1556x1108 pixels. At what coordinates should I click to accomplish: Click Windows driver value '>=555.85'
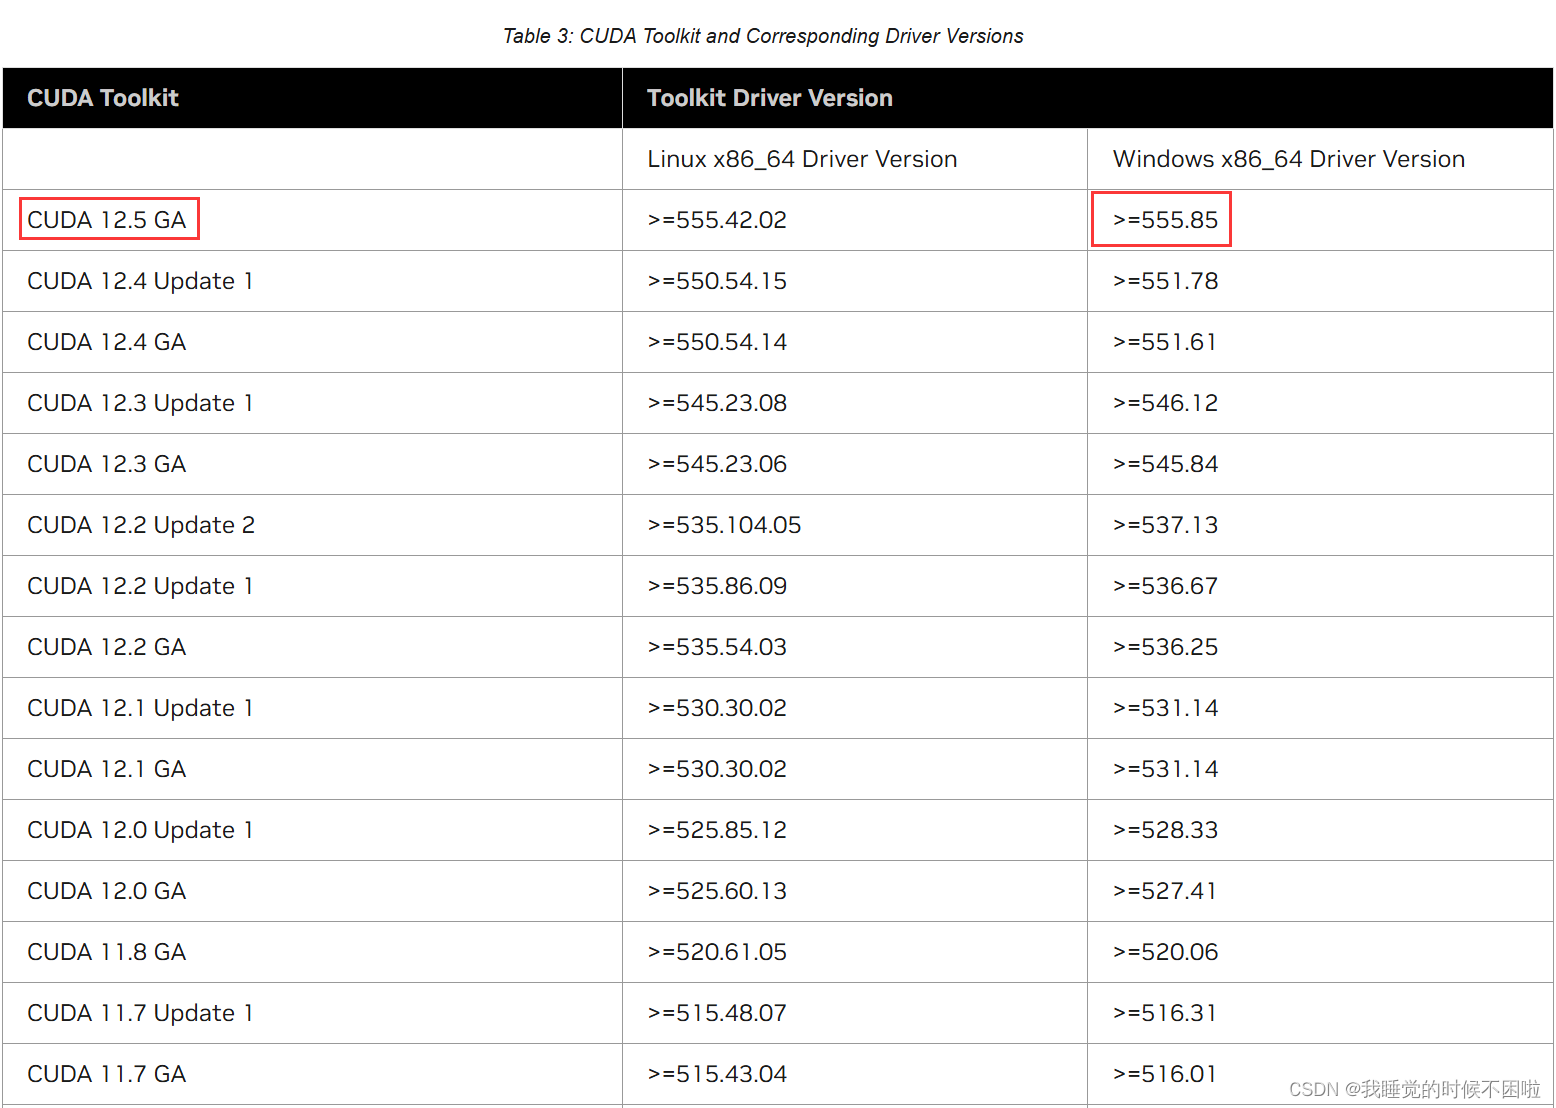(1166, 220)
